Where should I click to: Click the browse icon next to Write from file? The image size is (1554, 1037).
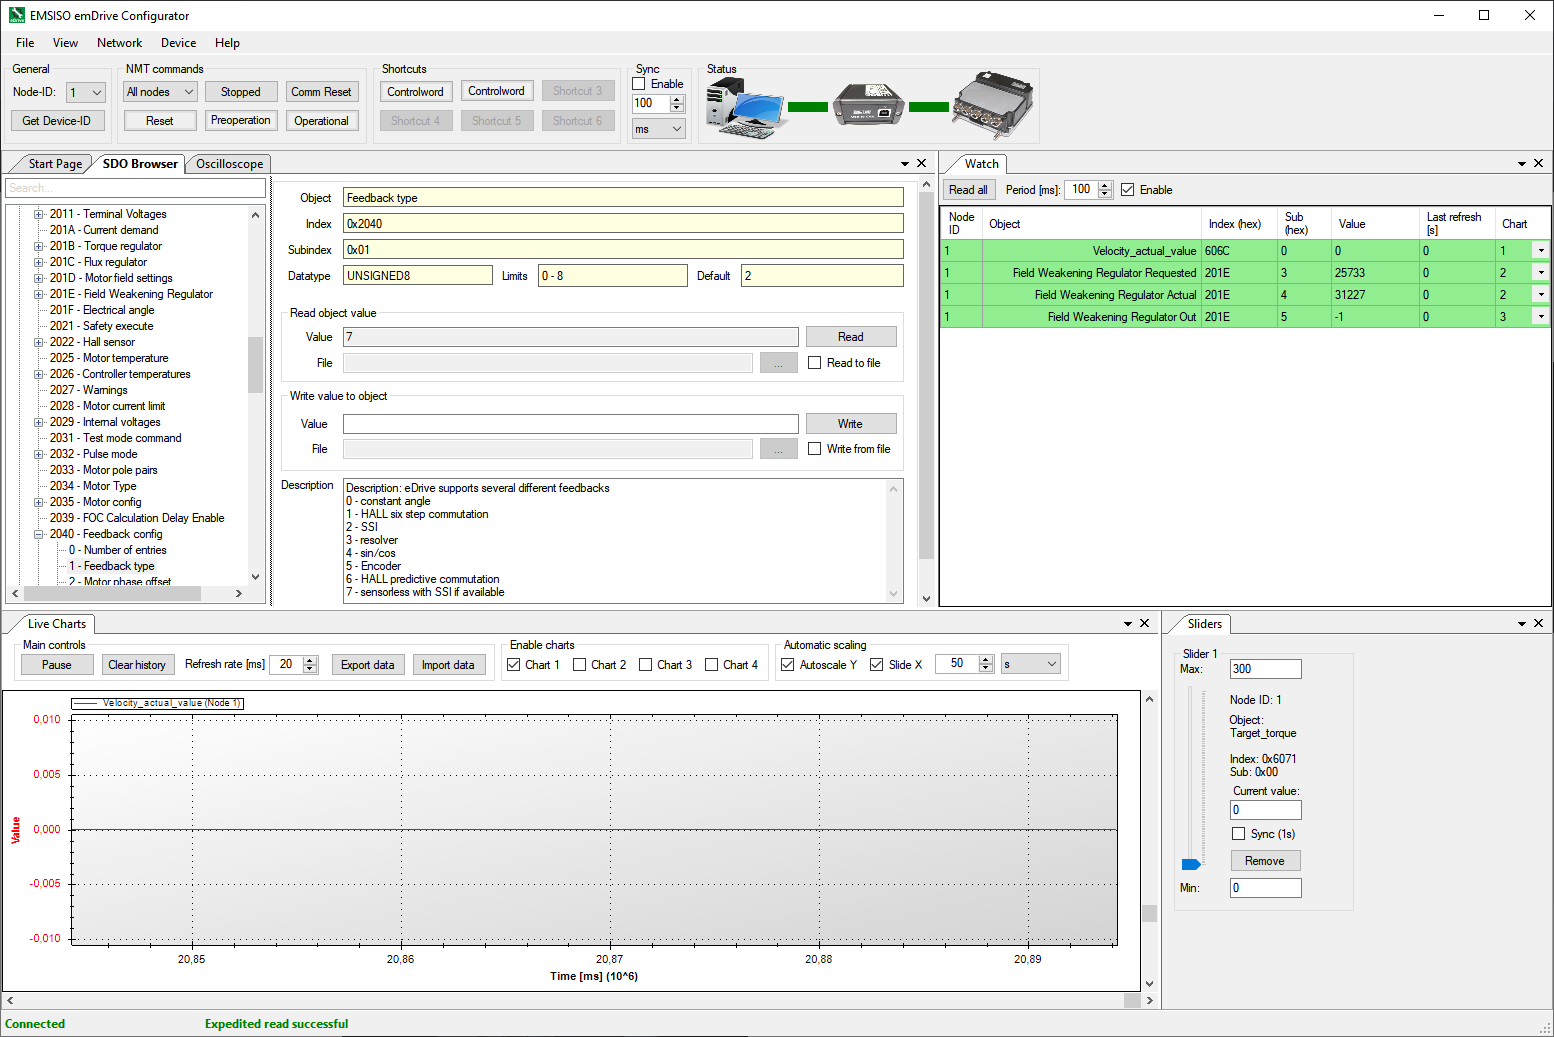[779, 448]
